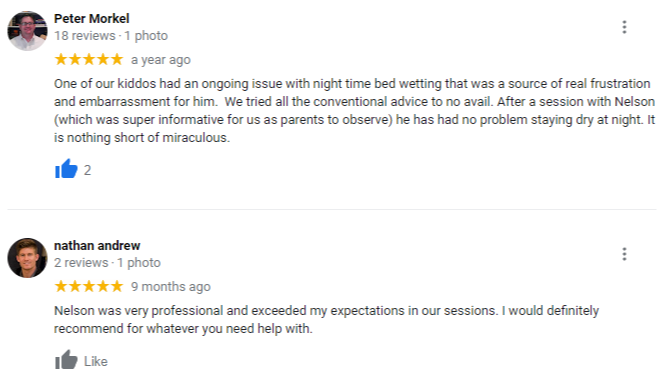
Task: Click the last star of nathan andrew's rating
Action: (117, 286)
